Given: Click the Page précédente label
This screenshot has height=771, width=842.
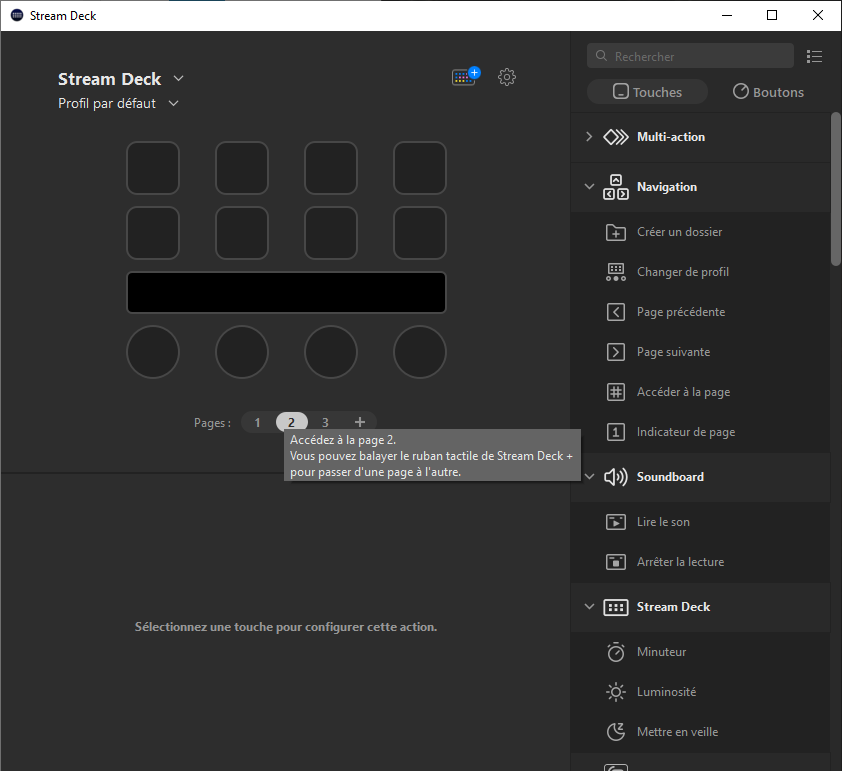Looking at the screenshot, I should coord(681,312).
